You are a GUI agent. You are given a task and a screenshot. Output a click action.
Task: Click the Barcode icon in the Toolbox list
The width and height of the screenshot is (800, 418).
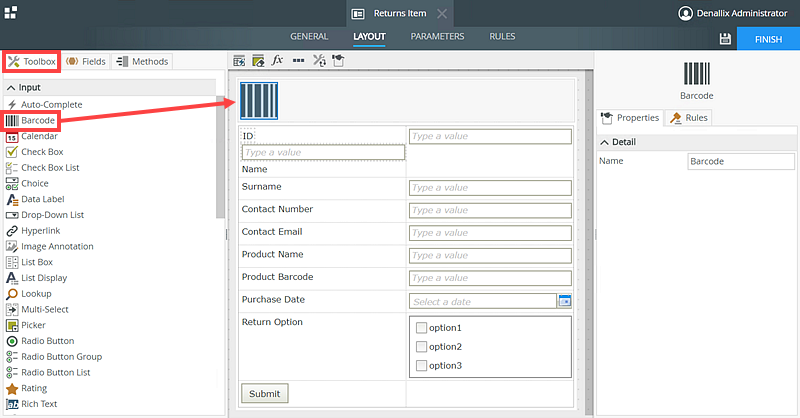tap(12, 120)
